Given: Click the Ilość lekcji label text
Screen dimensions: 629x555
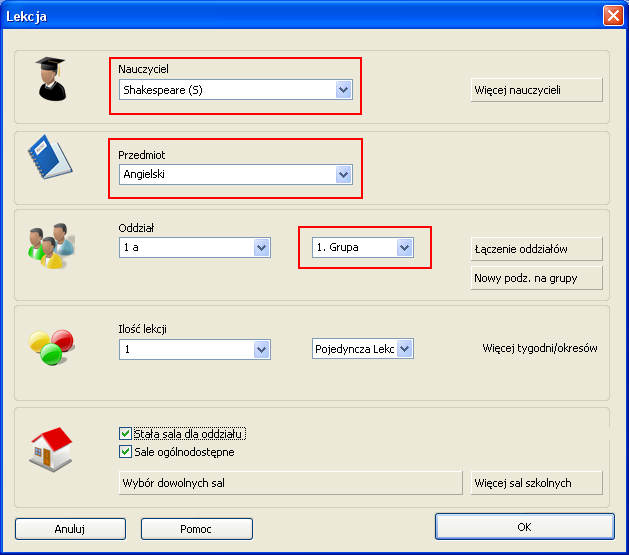Looking at the screenshot, I should [142, 329].
